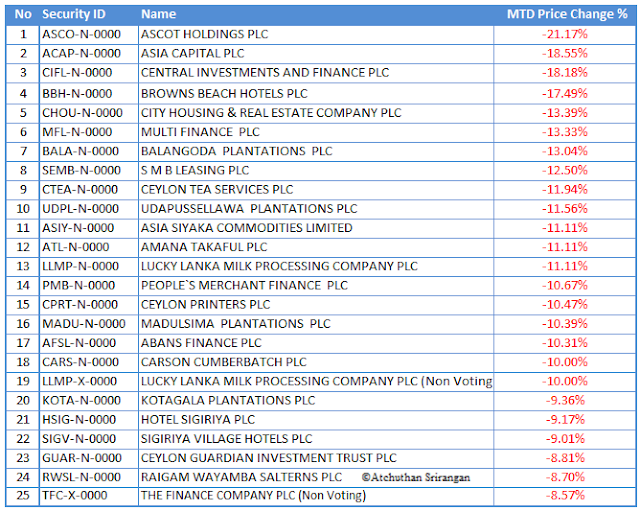Click the -10.31% value
Image resolution: width=640 pixels, height=511 pixels.
point(565,343)
